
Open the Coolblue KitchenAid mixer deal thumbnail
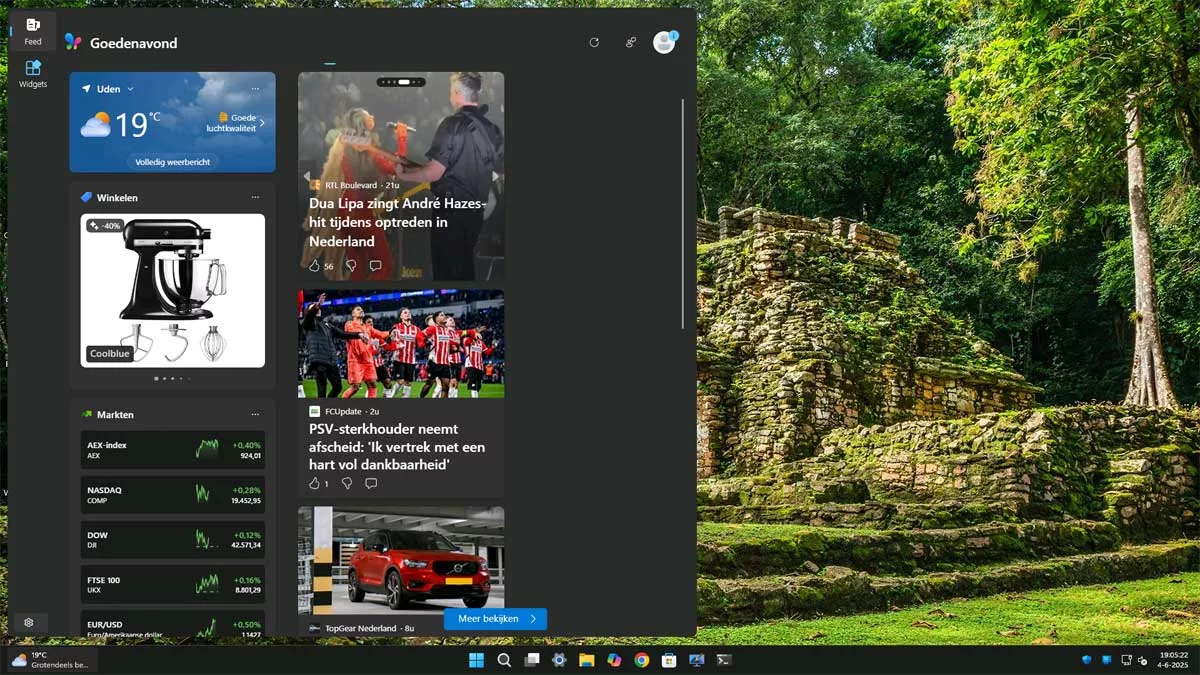click(171, 290)
